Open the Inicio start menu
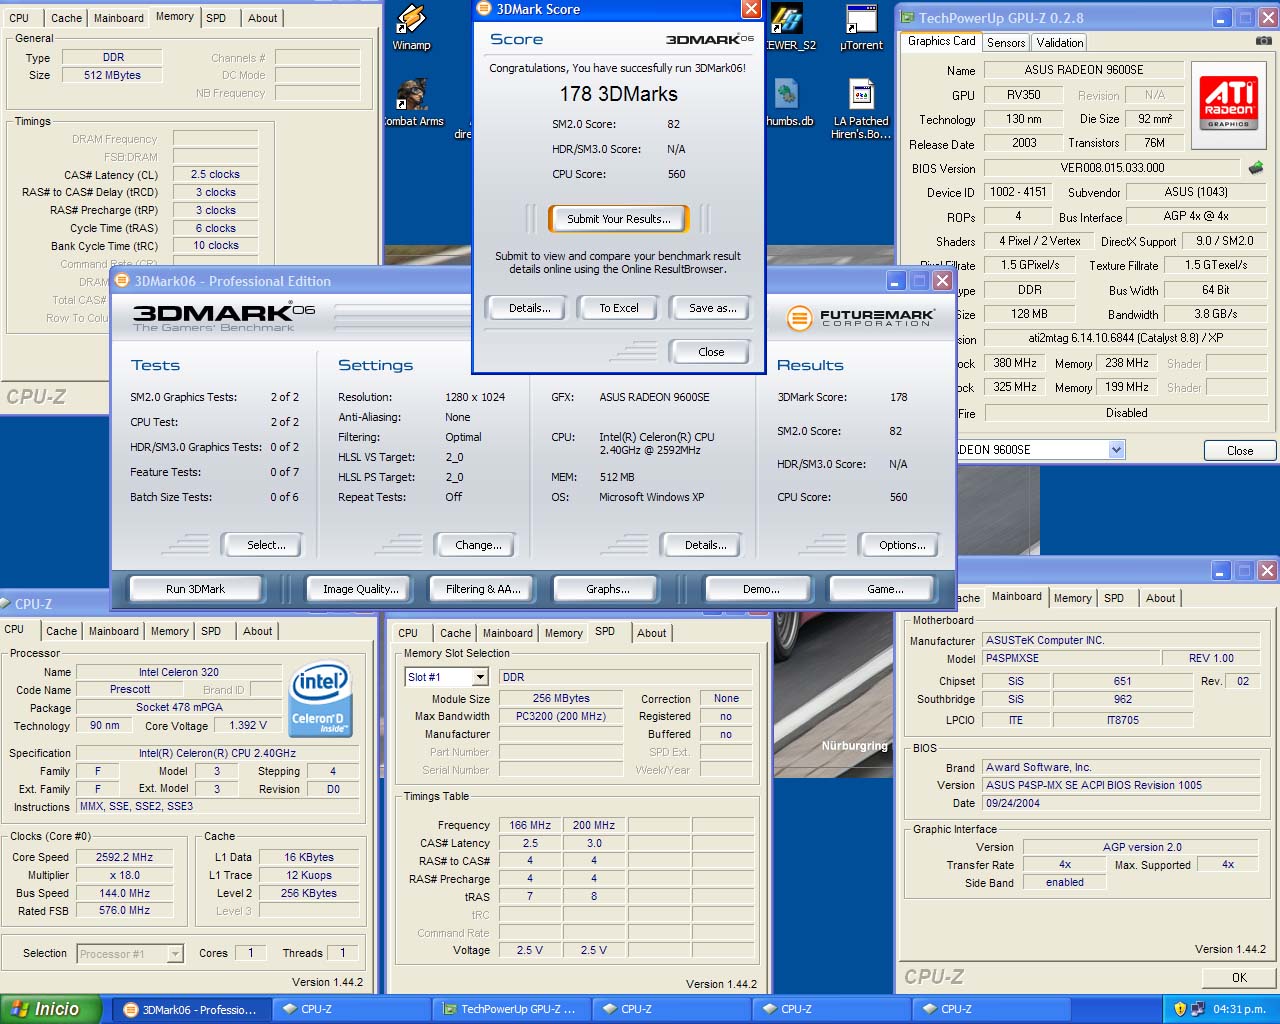 (50, 1009)
